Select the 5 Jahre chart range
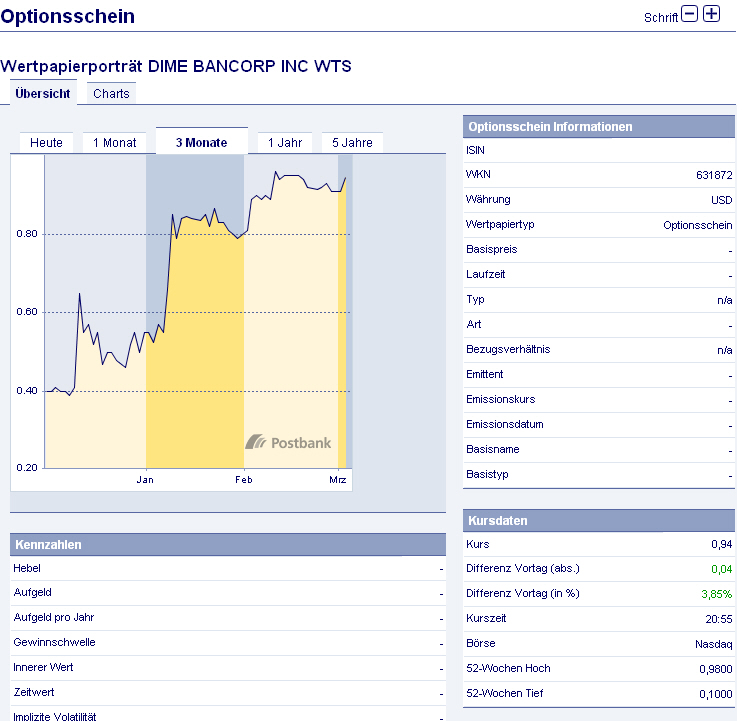742x721 pixels. [x=352, y=142]
